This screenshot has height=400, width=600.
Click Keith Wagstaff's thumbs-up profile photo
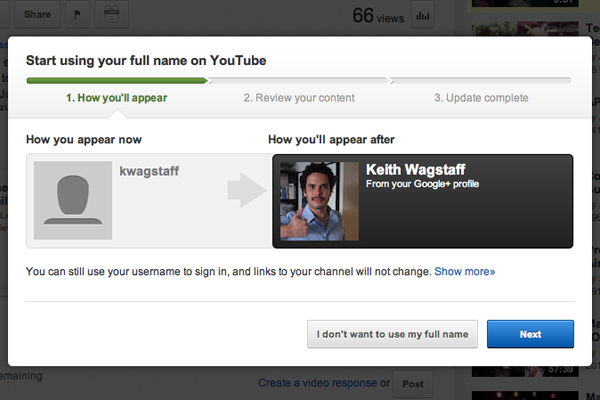pyautogui.click(x=320, y=200)
